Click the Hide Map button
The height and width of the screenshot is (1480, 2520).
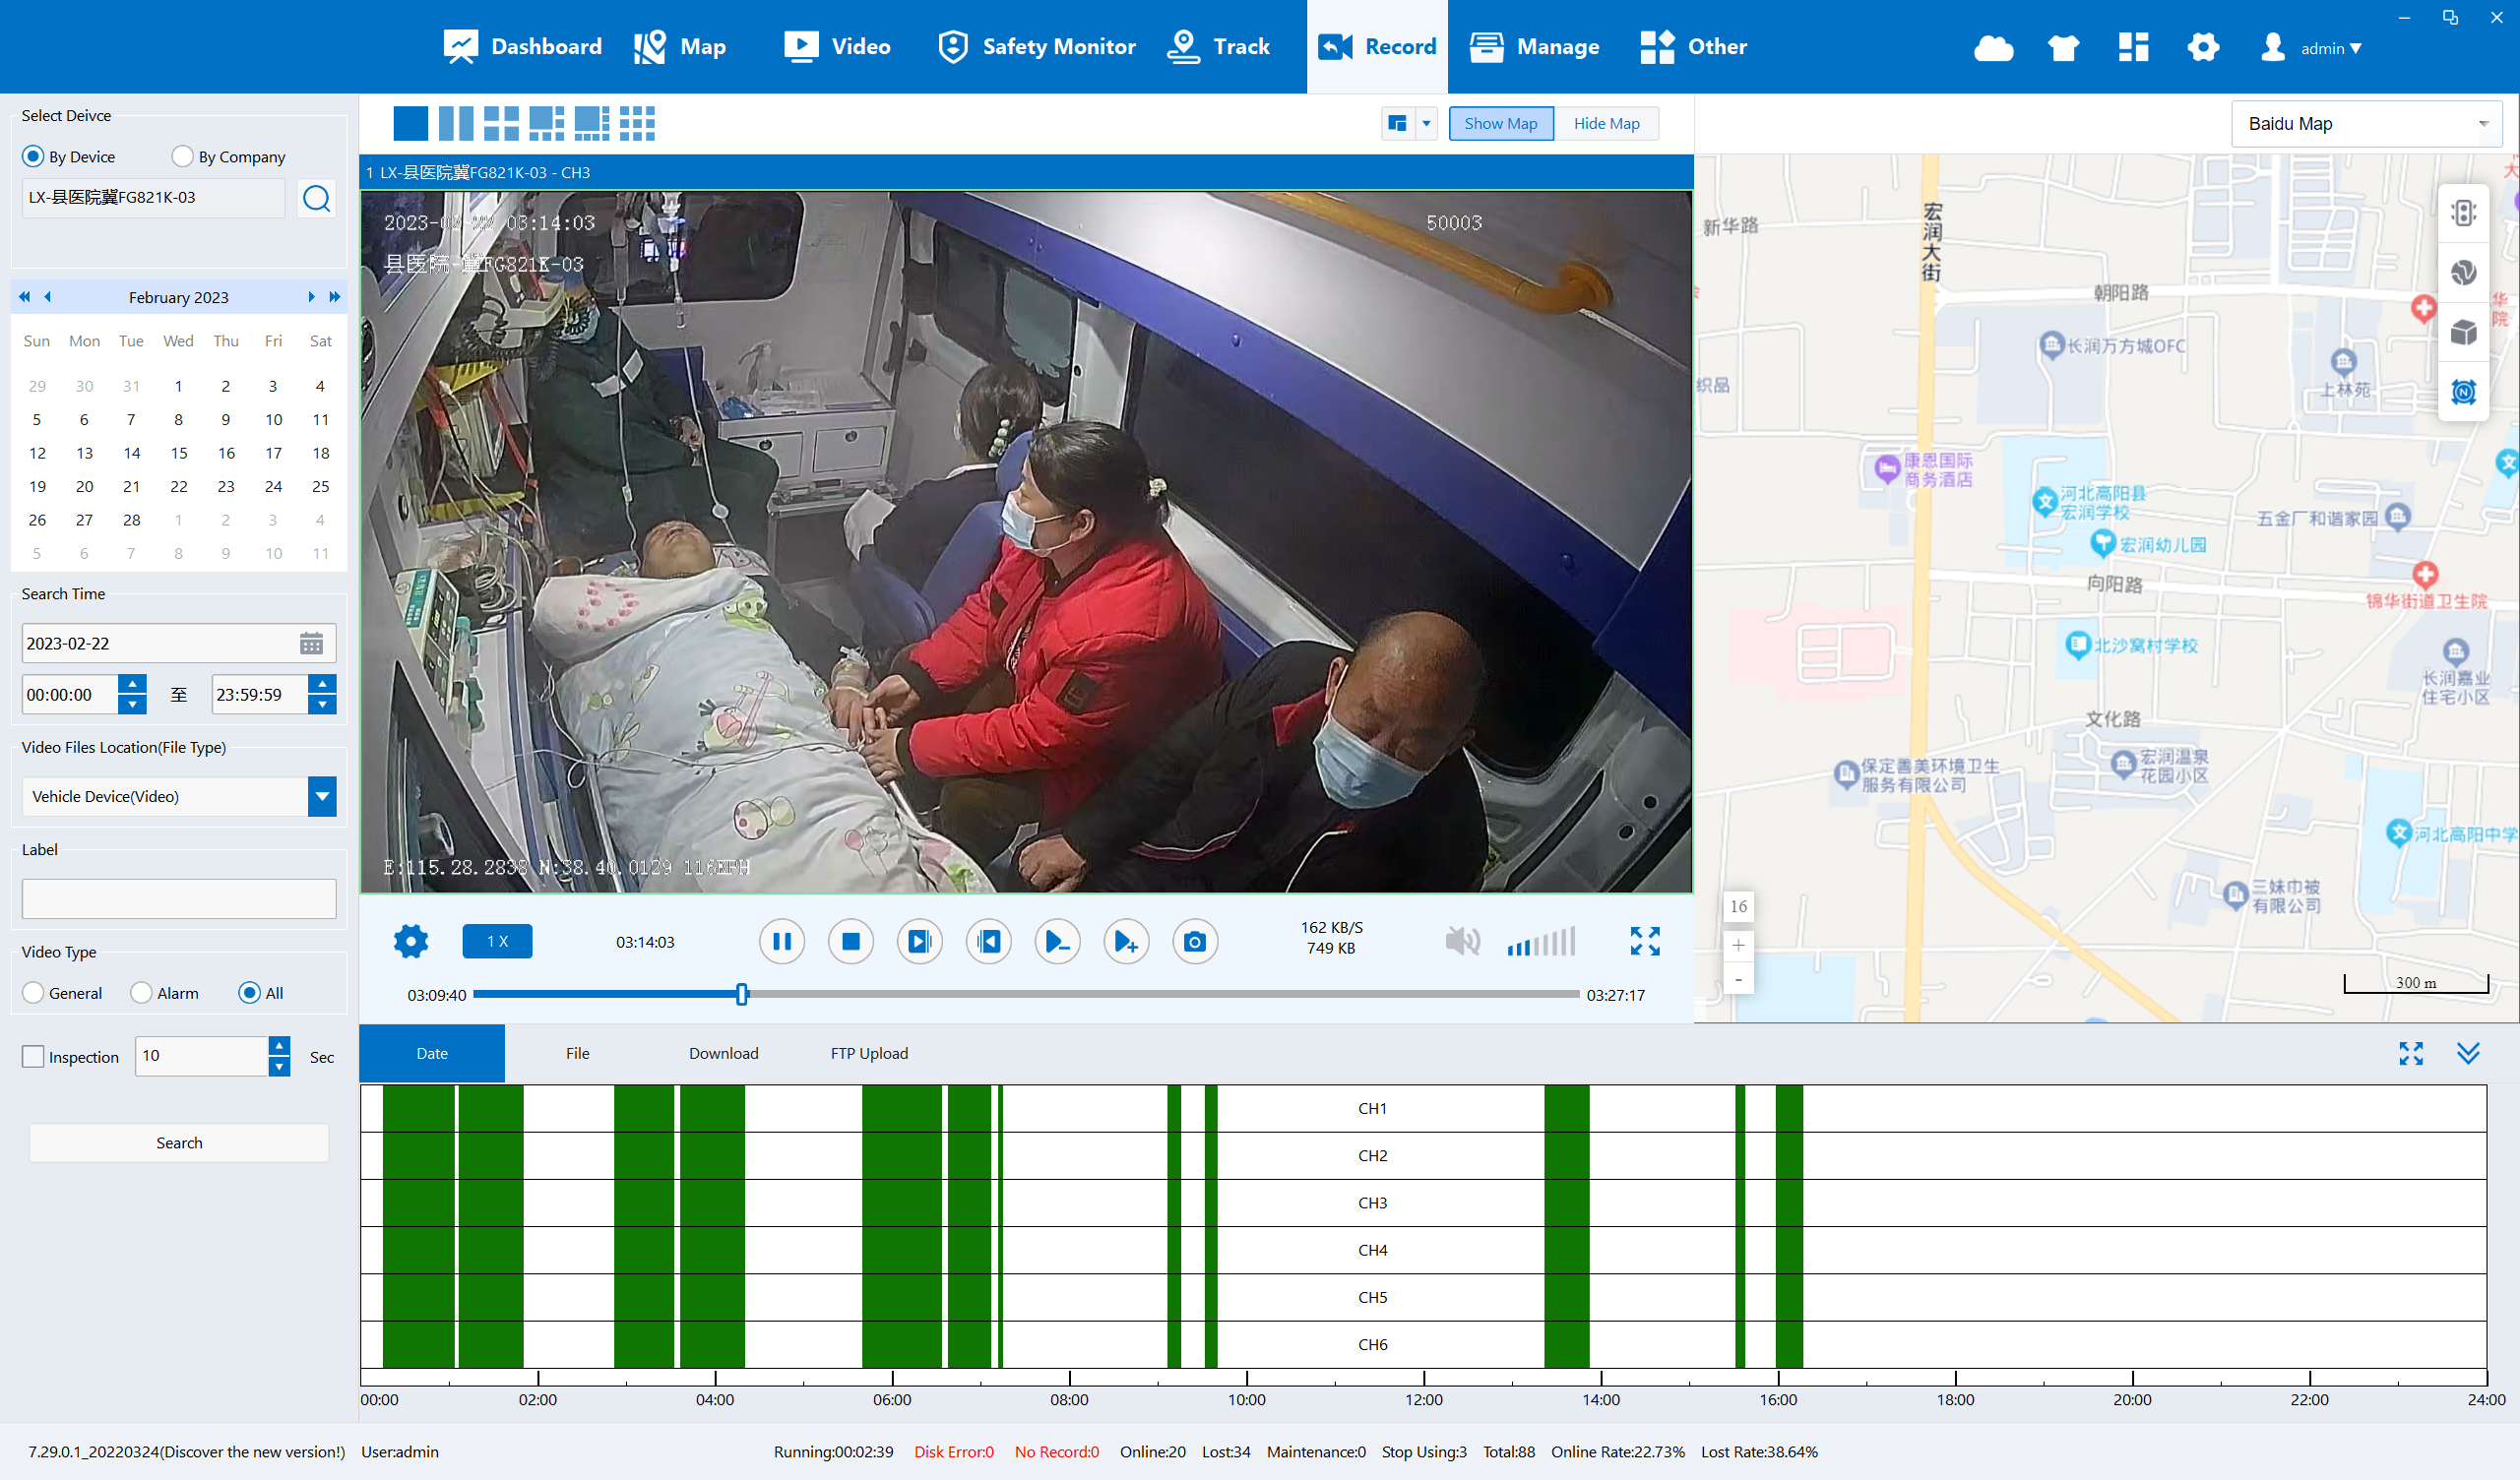tap(1605, 123)
